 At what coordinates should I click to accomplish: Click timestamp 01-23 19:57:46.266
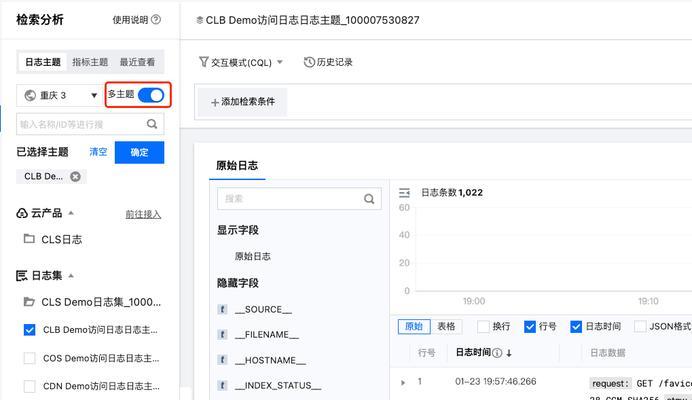pos(496,381)
